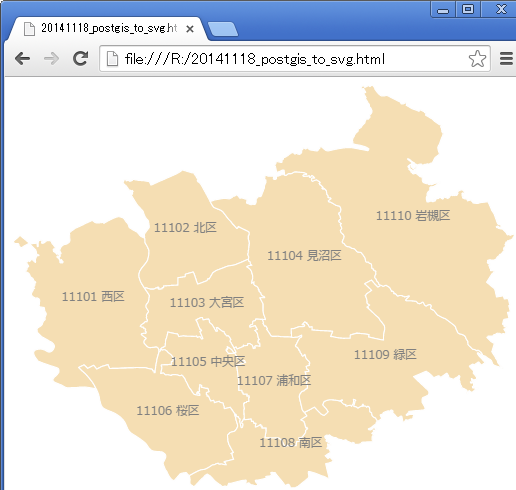Image resolution: width=516 pixels, height=490 pixels.
Task: Click the 11109 緑区 map region
Action: 385,354
